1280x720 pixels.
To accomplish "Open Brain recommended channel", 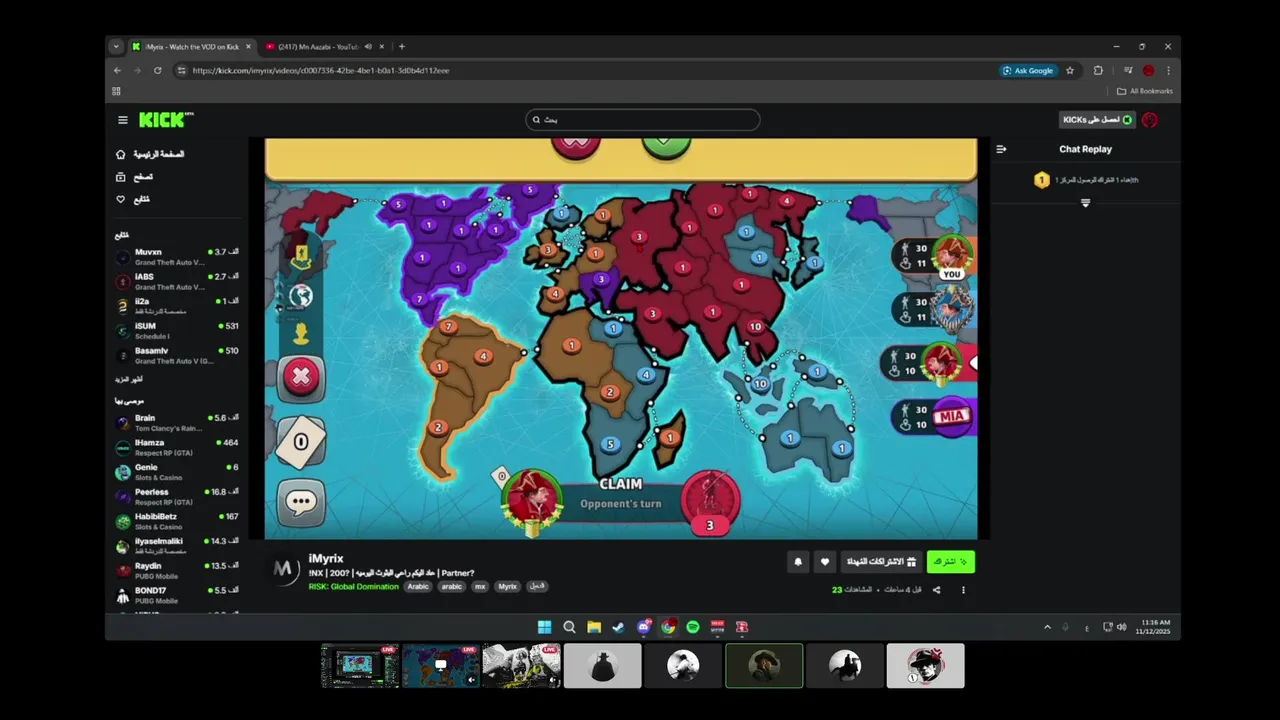I will [177, 423].
